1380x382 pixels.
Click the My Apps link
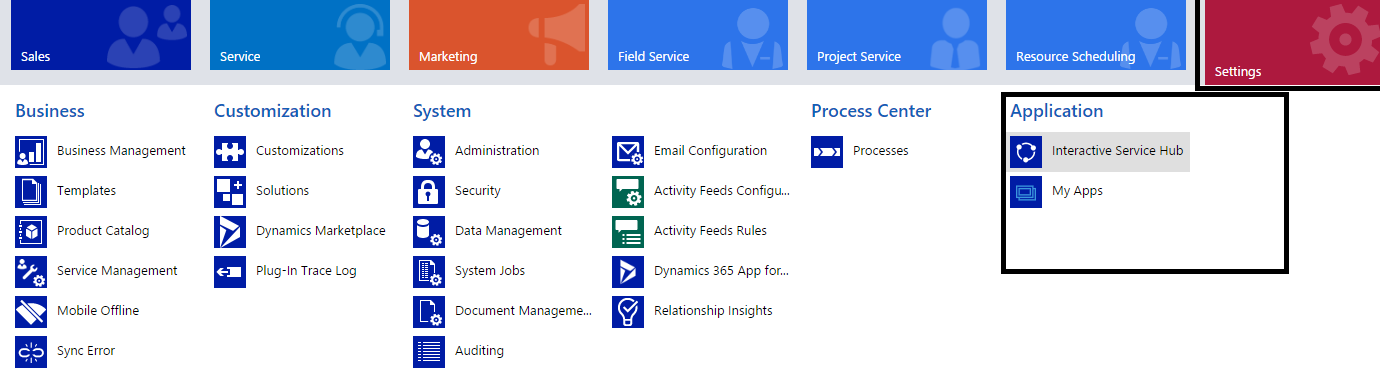coord(1077,191)
